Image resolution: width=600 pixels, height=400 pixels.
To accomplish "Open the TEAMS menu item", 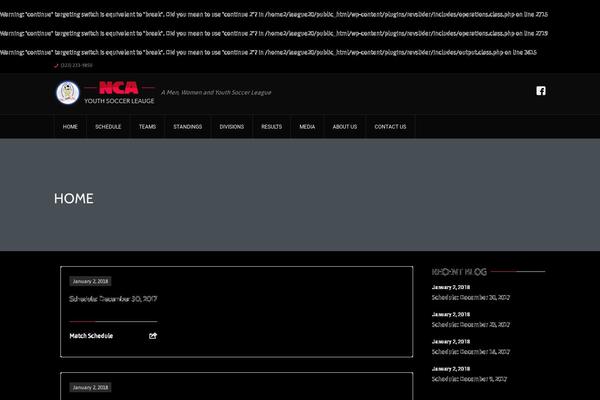I will [x=147, y=127].
